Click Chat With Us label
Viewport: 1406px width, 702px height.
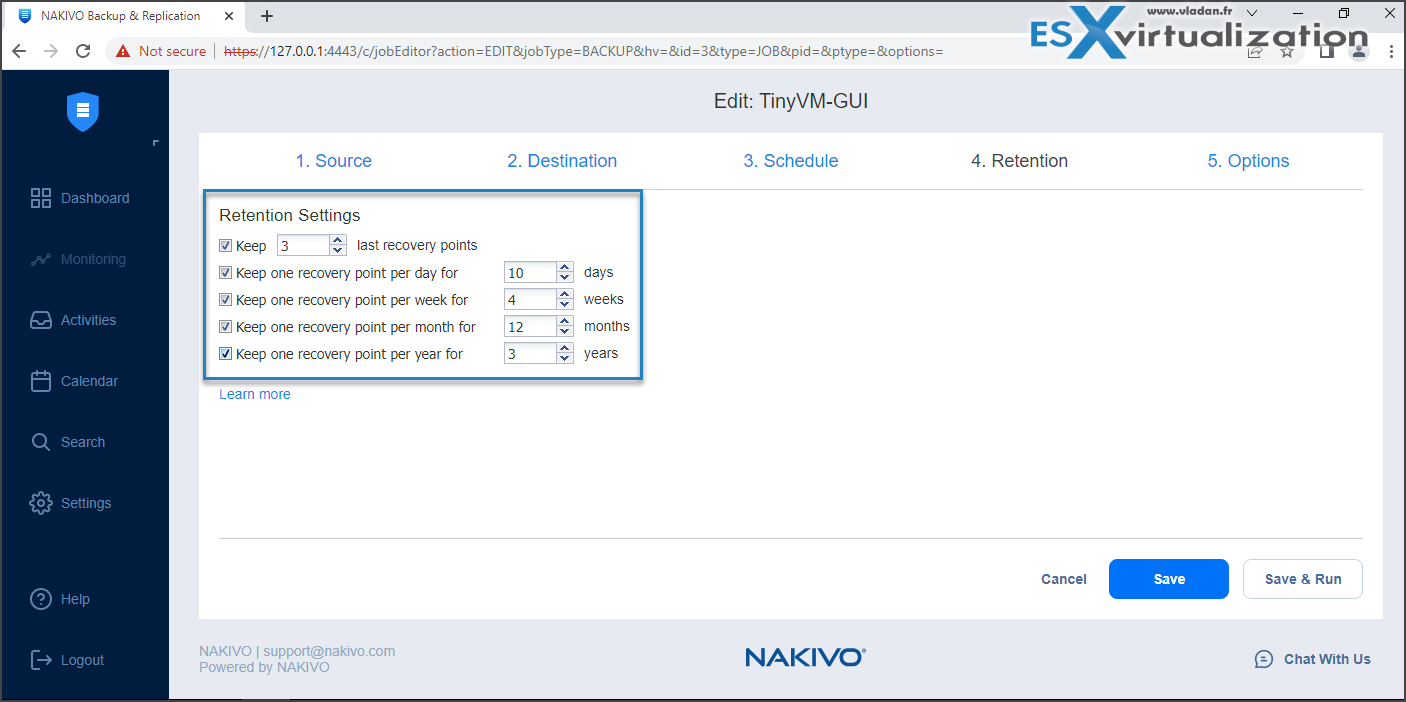coord(1327,659)
